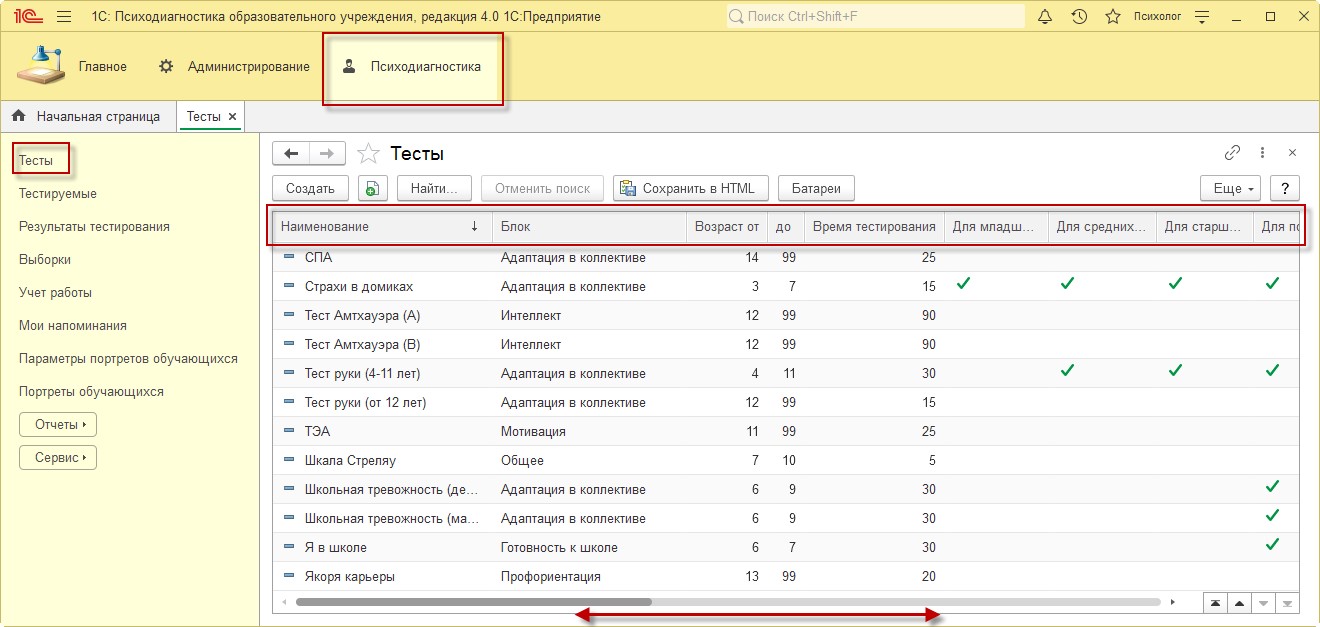Open Мои напоминания in the left panel

coord(73,325)
